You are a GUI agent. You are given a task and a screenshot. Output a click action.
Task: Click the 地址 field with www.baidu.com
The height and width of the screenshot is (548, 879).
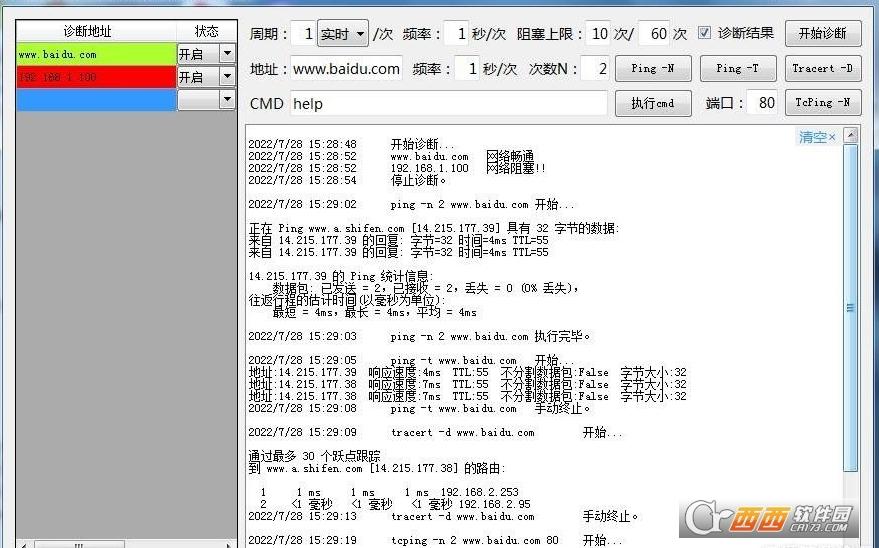pyautogui.click(x=346, y=68)
